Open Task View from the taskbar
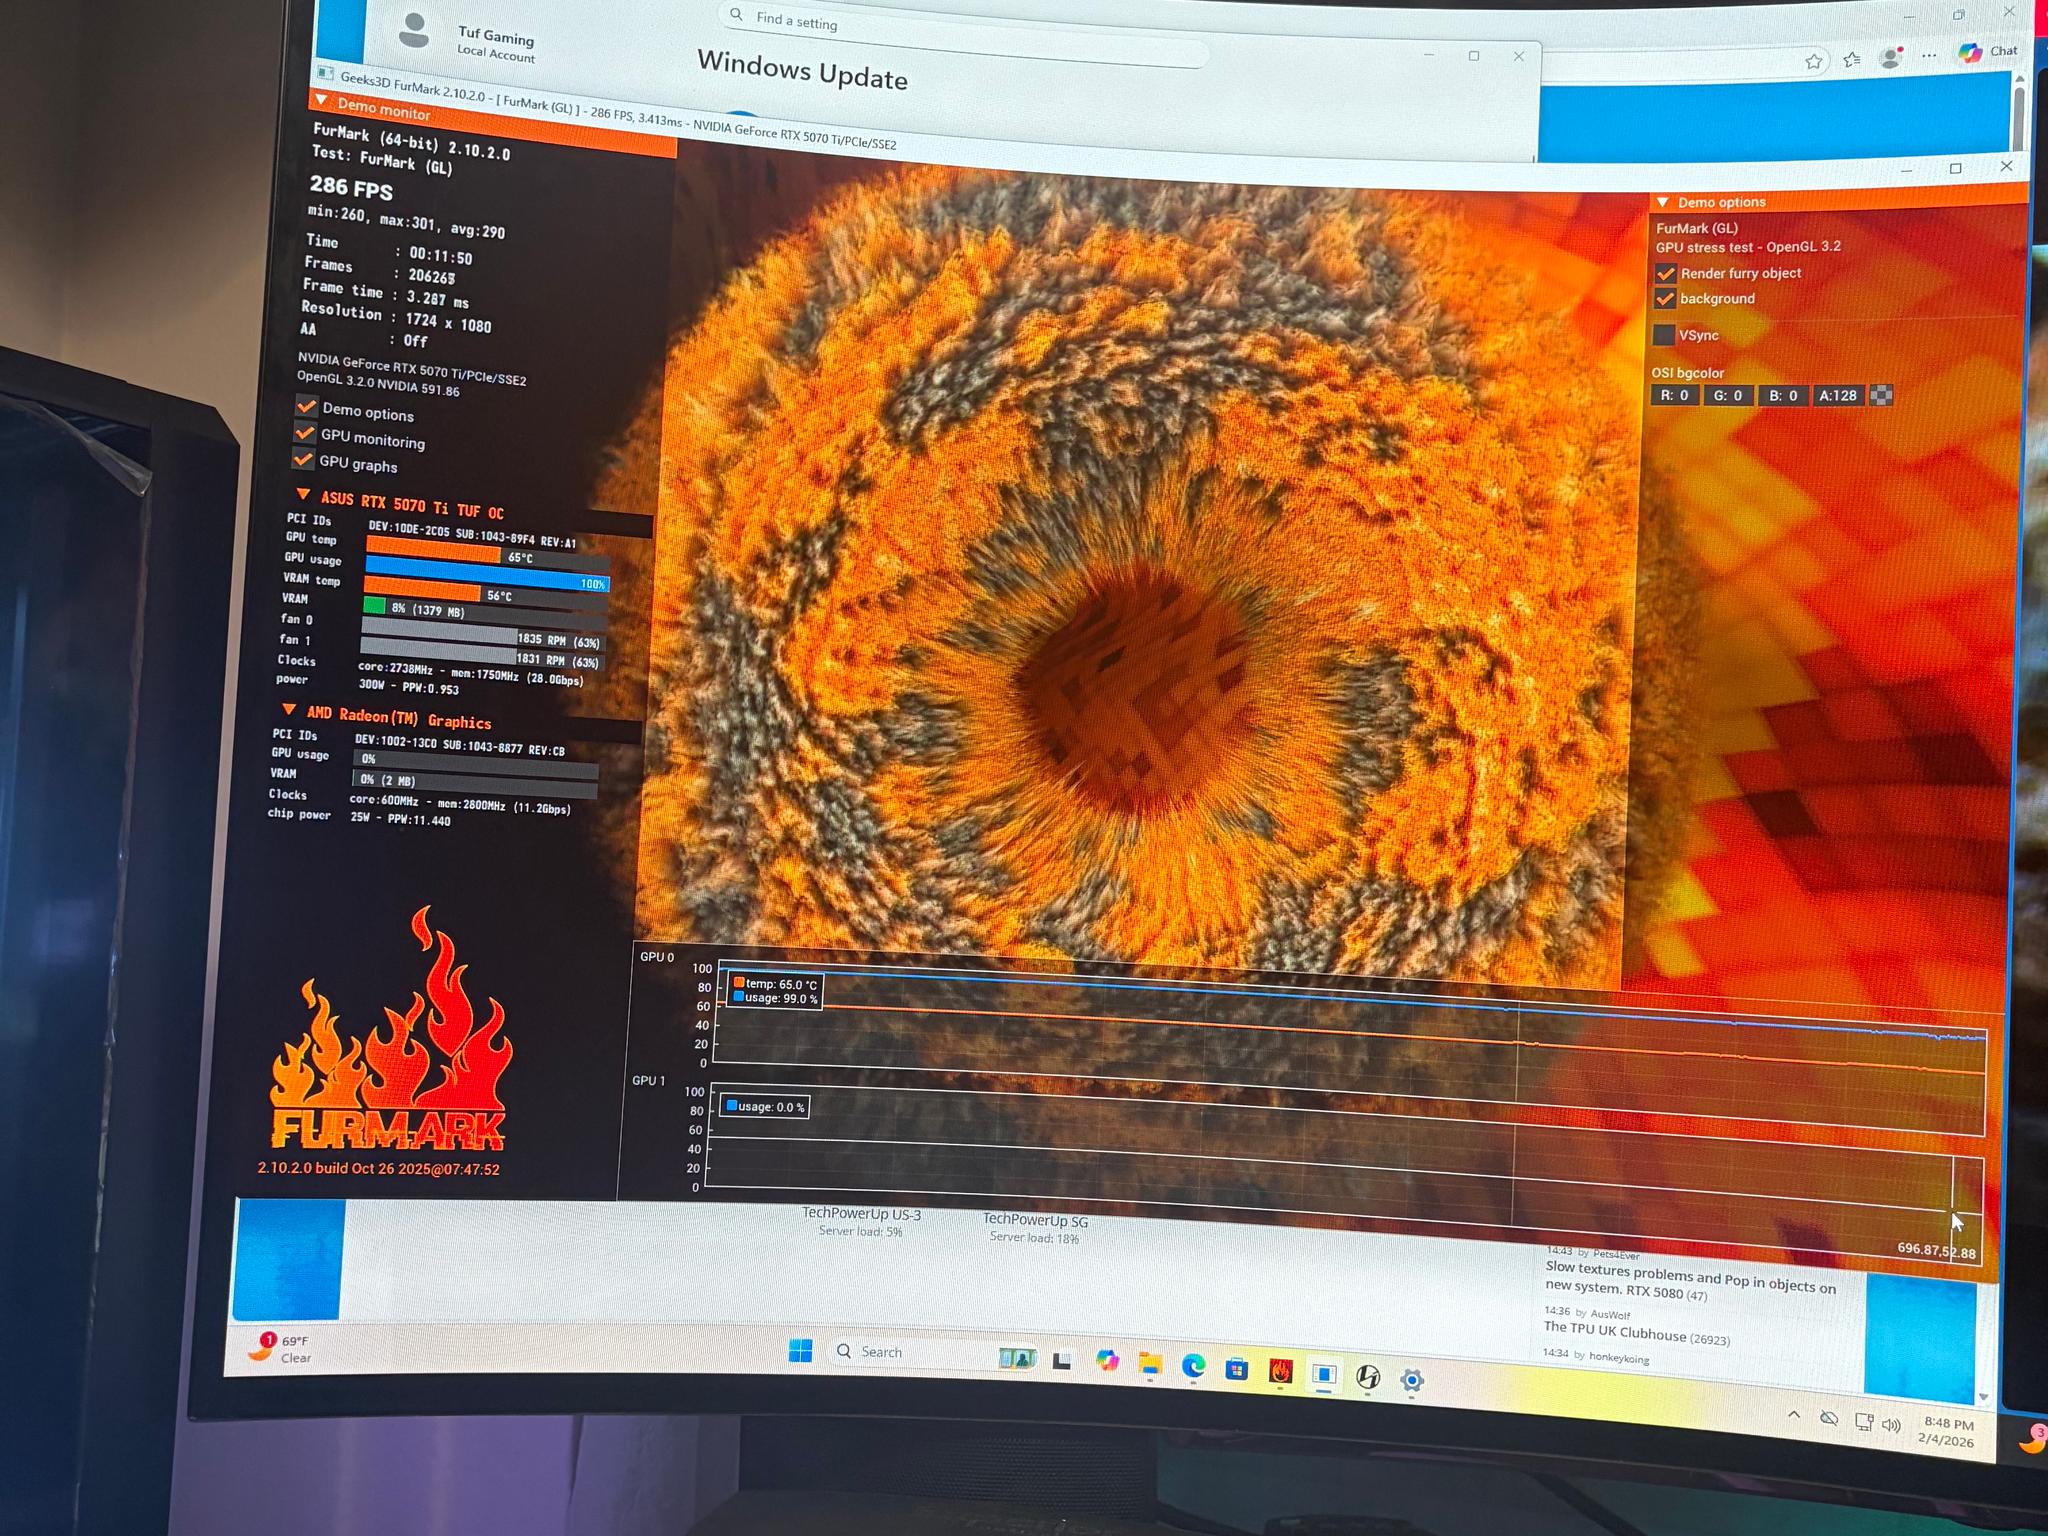 (x=1062, y=1360)
